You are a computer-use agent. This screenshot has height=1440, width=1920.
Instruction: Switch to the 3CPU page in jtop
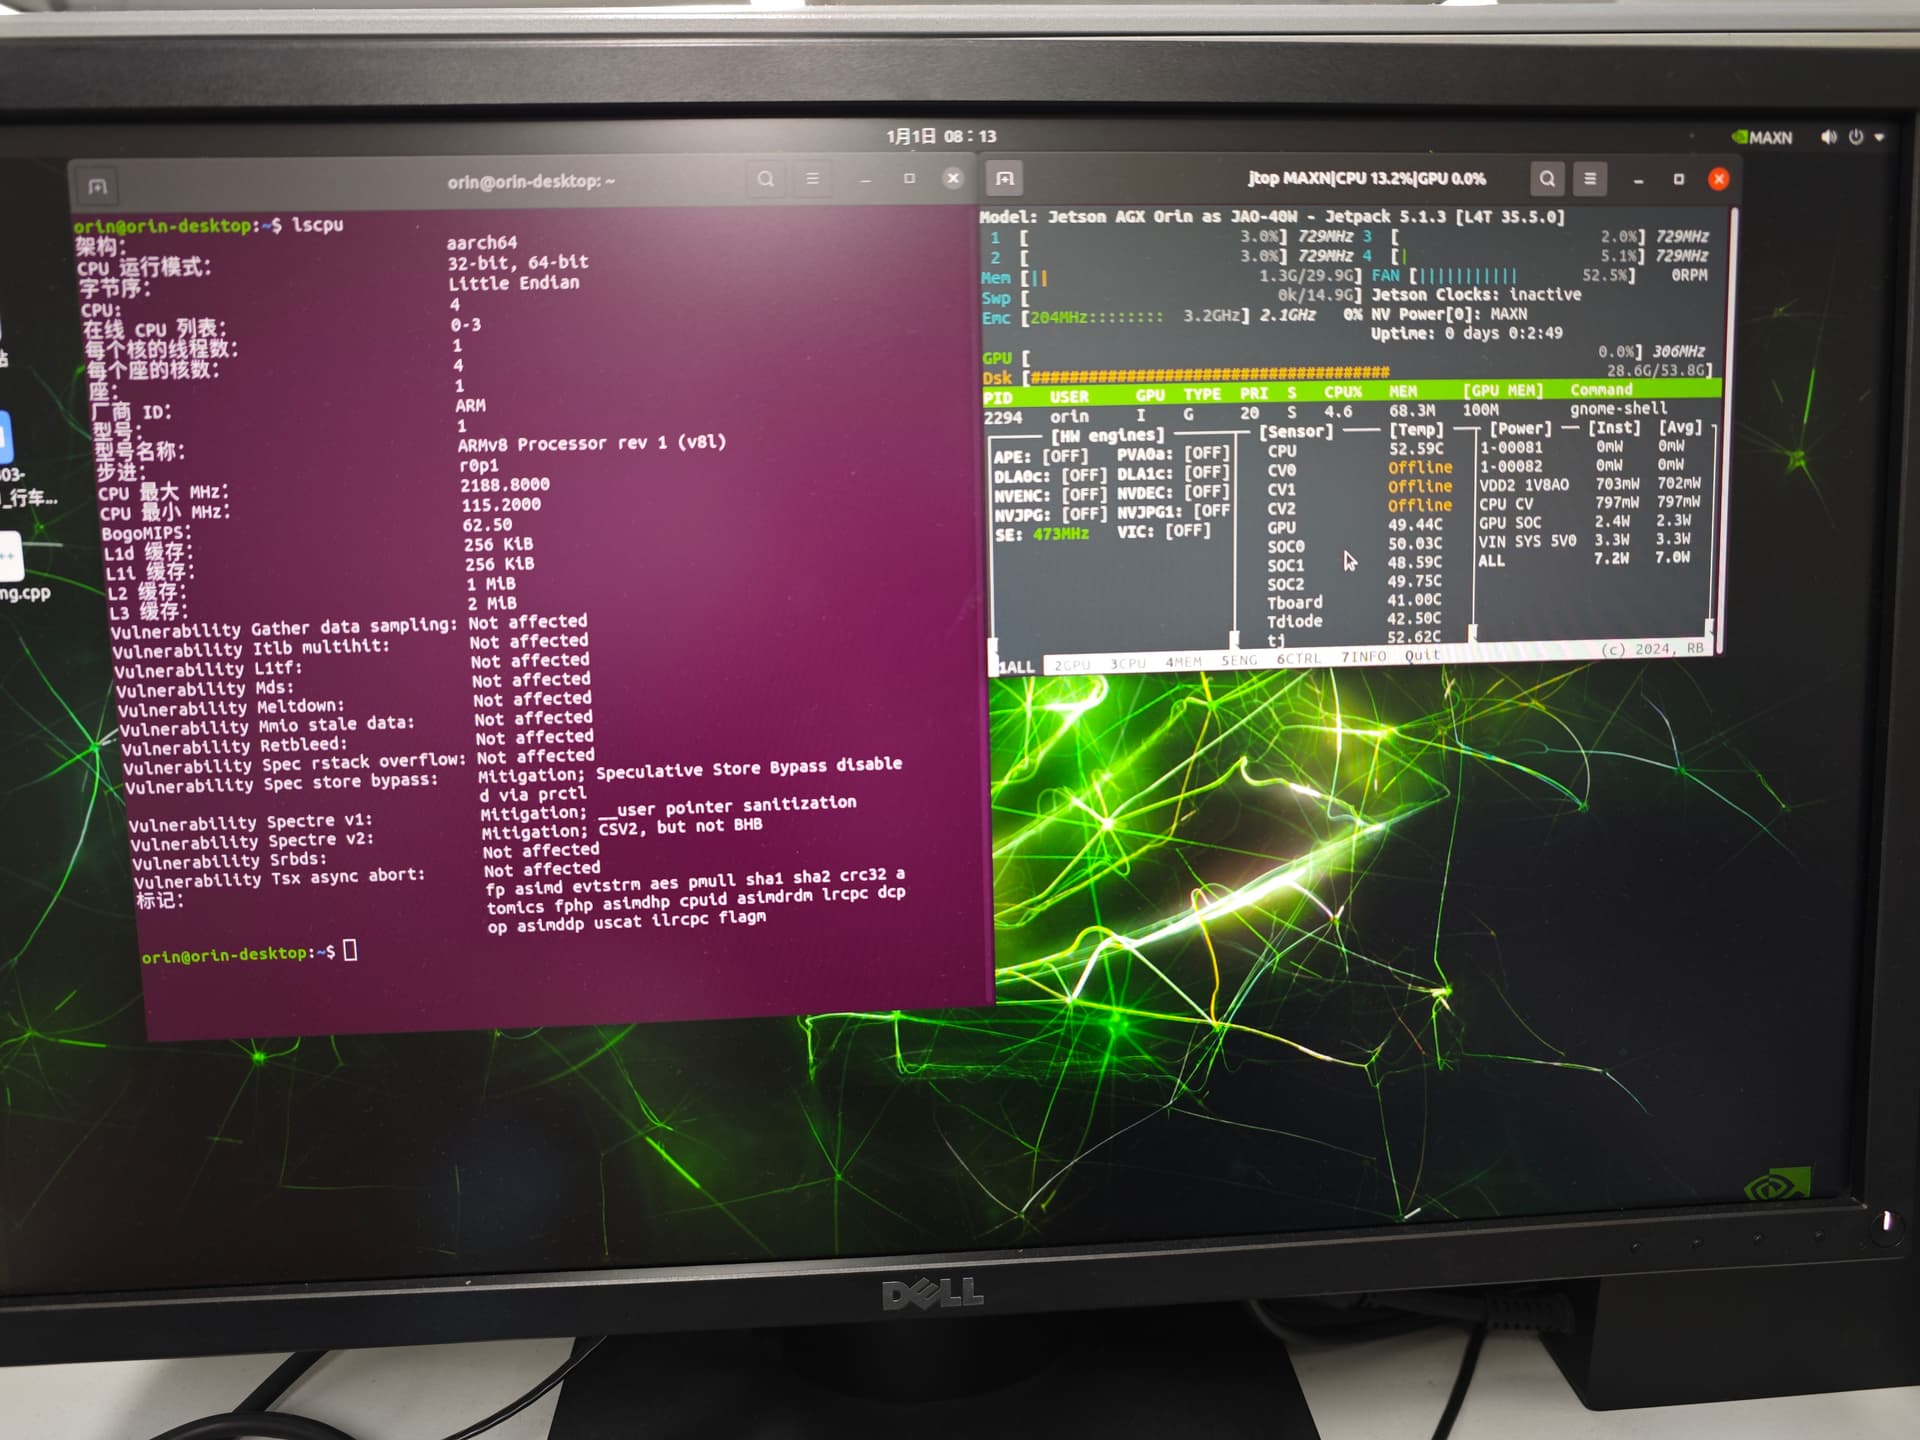pyautogui.click(x=1128, y=664)
